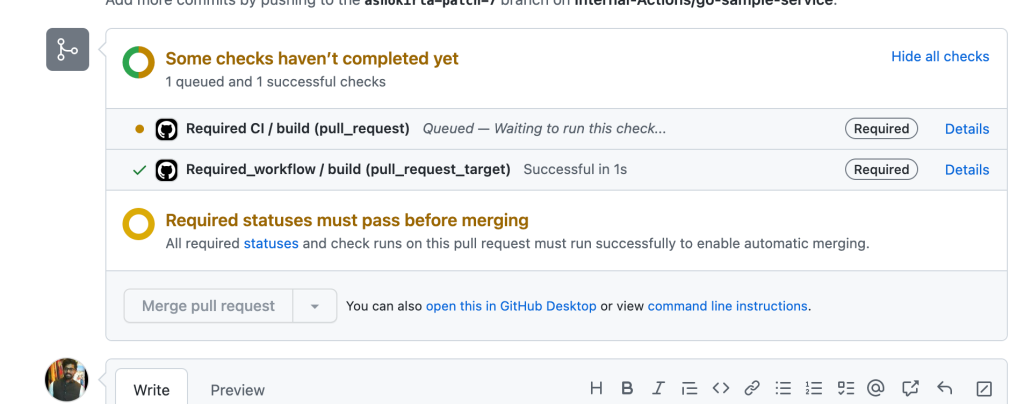1024x404 pixels.
Task: Reference an issue or pull request icon
Action: 910,389
